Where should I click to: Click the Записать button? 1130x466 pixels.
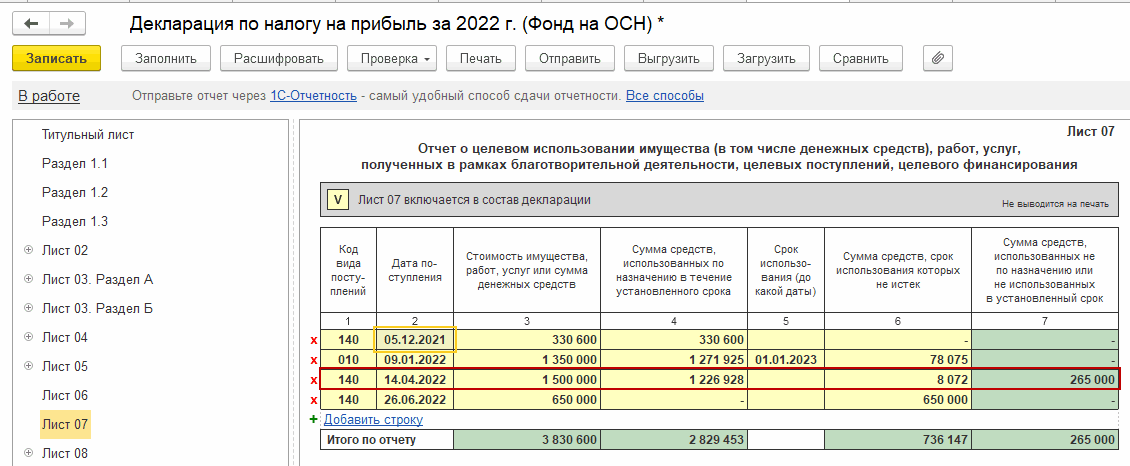coord(56,58)
